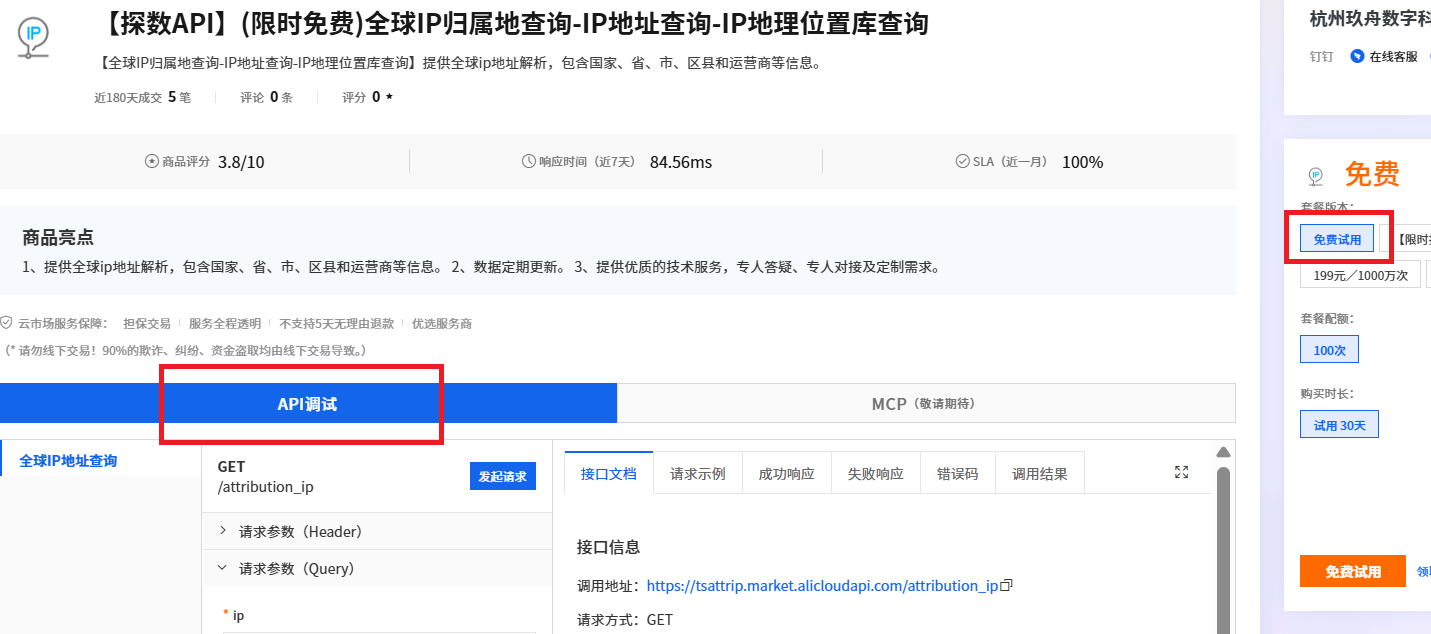Screen dimensions: 1431x634
Task: Expand the 请求参数 (Header) section
Action: [376, 531]
